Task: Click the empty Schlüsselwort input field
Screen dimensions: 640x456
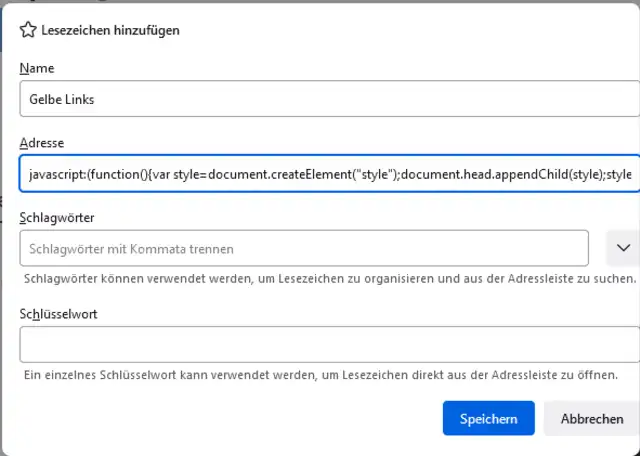Action: (327, 345)
